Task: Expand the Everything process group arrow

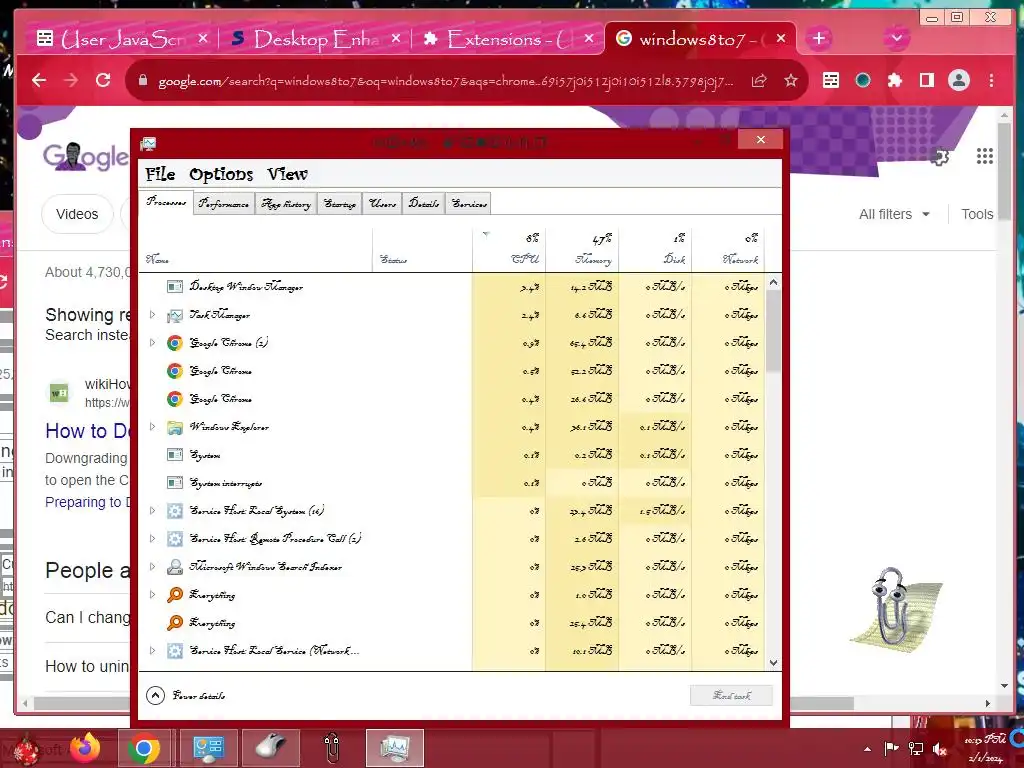Action: [152, 594]
